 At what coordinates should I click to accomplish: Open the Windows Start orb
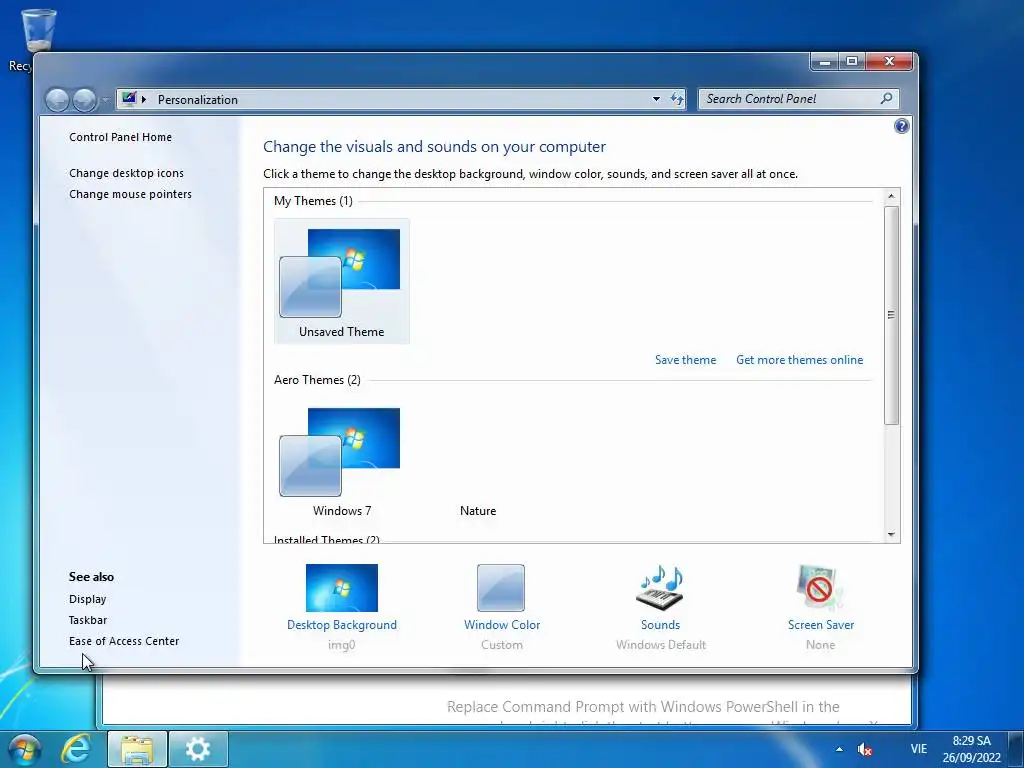tap(24, 749)
